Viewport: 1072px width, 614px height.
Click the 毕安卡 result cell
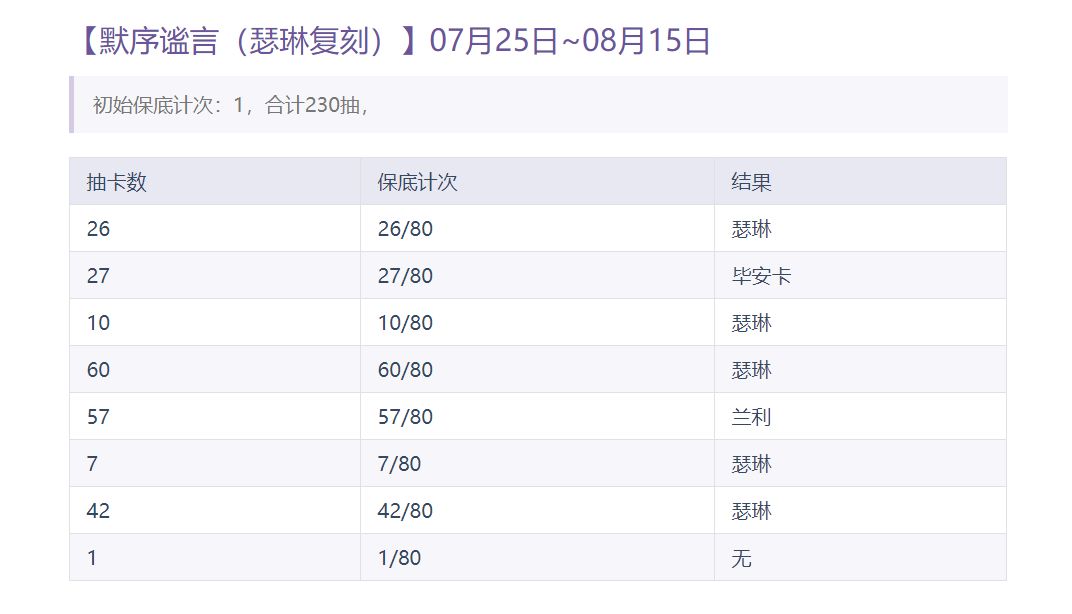[860, 276]
